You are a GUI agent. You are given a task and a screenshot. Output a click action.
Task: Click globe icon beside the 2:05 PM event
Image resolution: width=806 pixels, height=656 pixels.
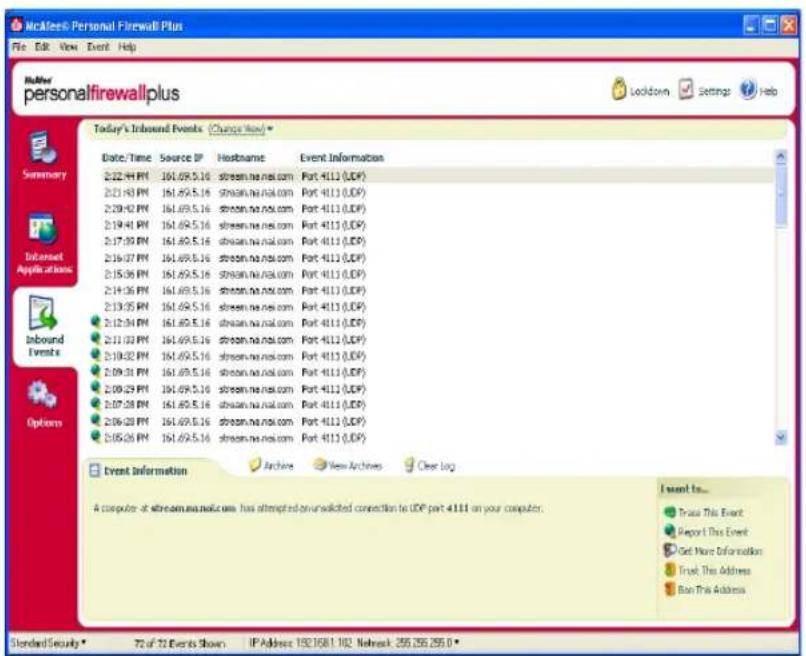click(x=96, y=436)
